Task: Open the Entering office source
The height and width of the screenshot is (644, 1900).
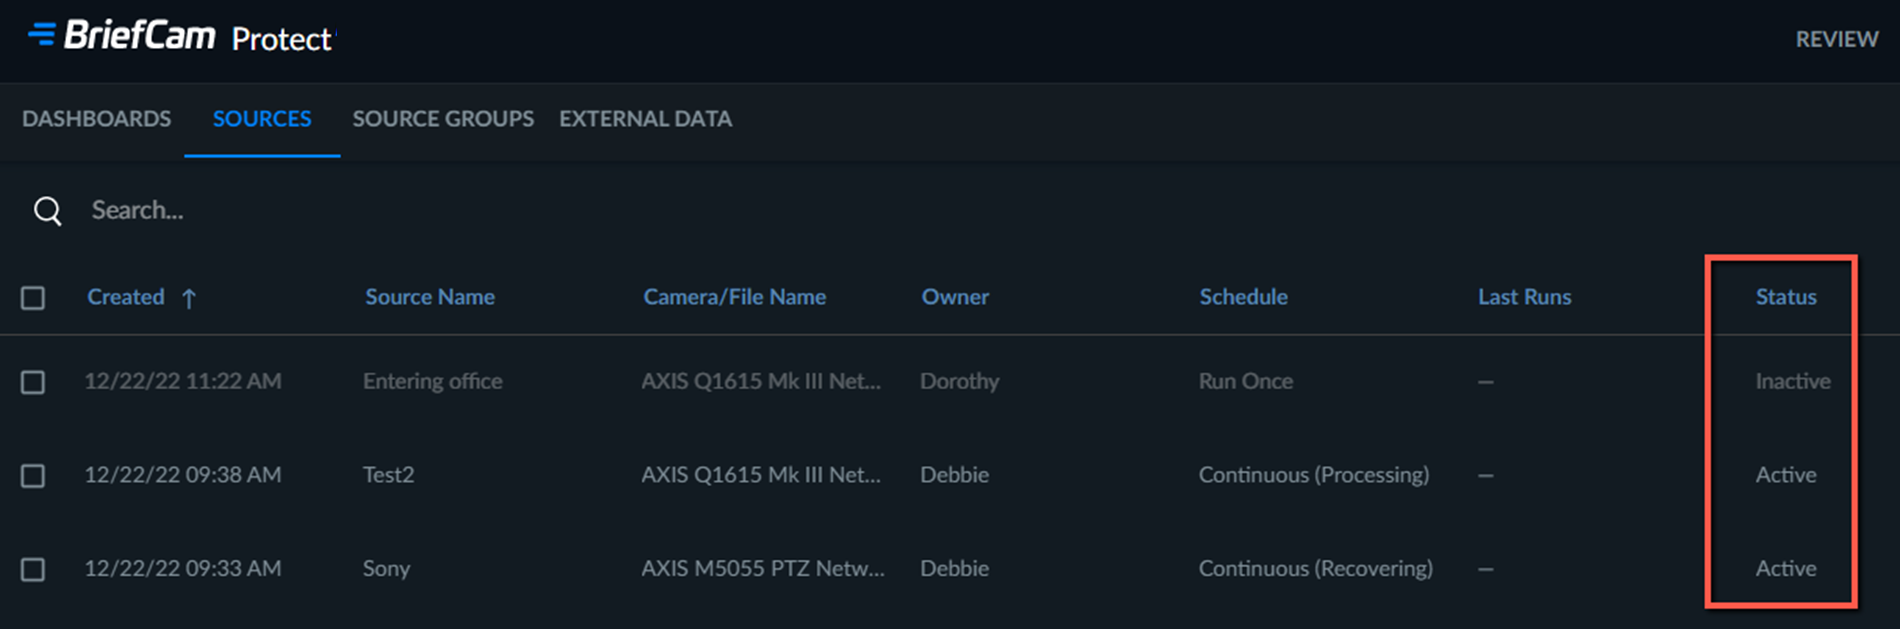Action: point(433,381)
